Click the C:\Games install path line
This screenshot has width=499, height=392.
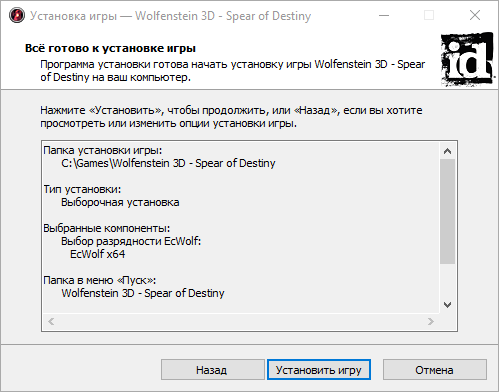(x=168, y=163)
